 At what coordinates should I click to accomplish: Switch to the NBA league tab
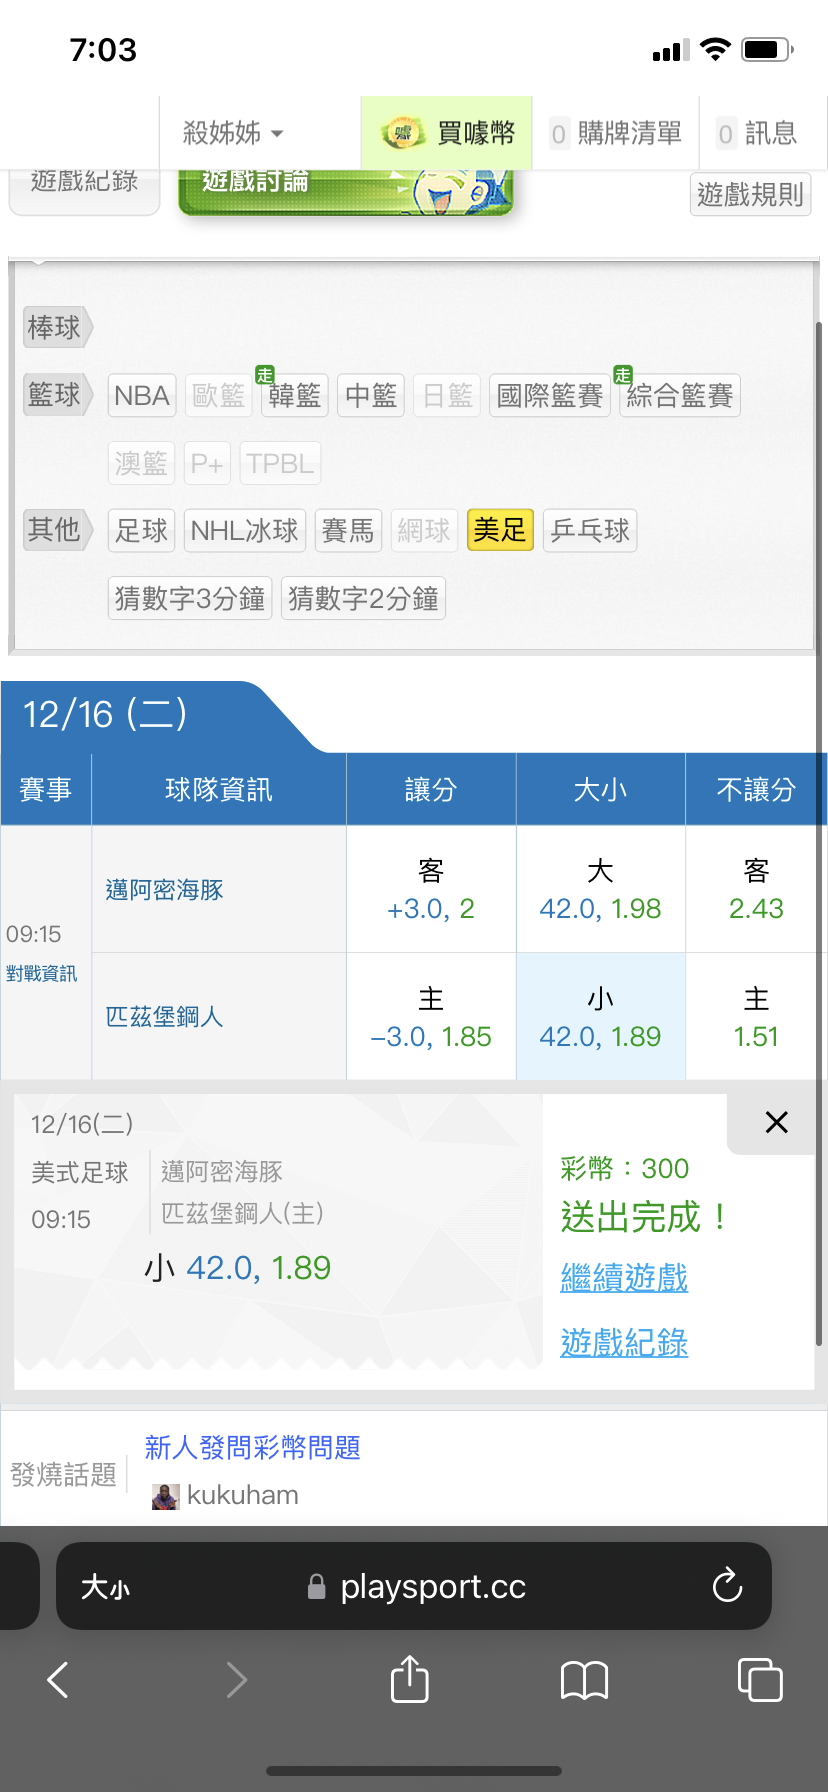(142, 396)
